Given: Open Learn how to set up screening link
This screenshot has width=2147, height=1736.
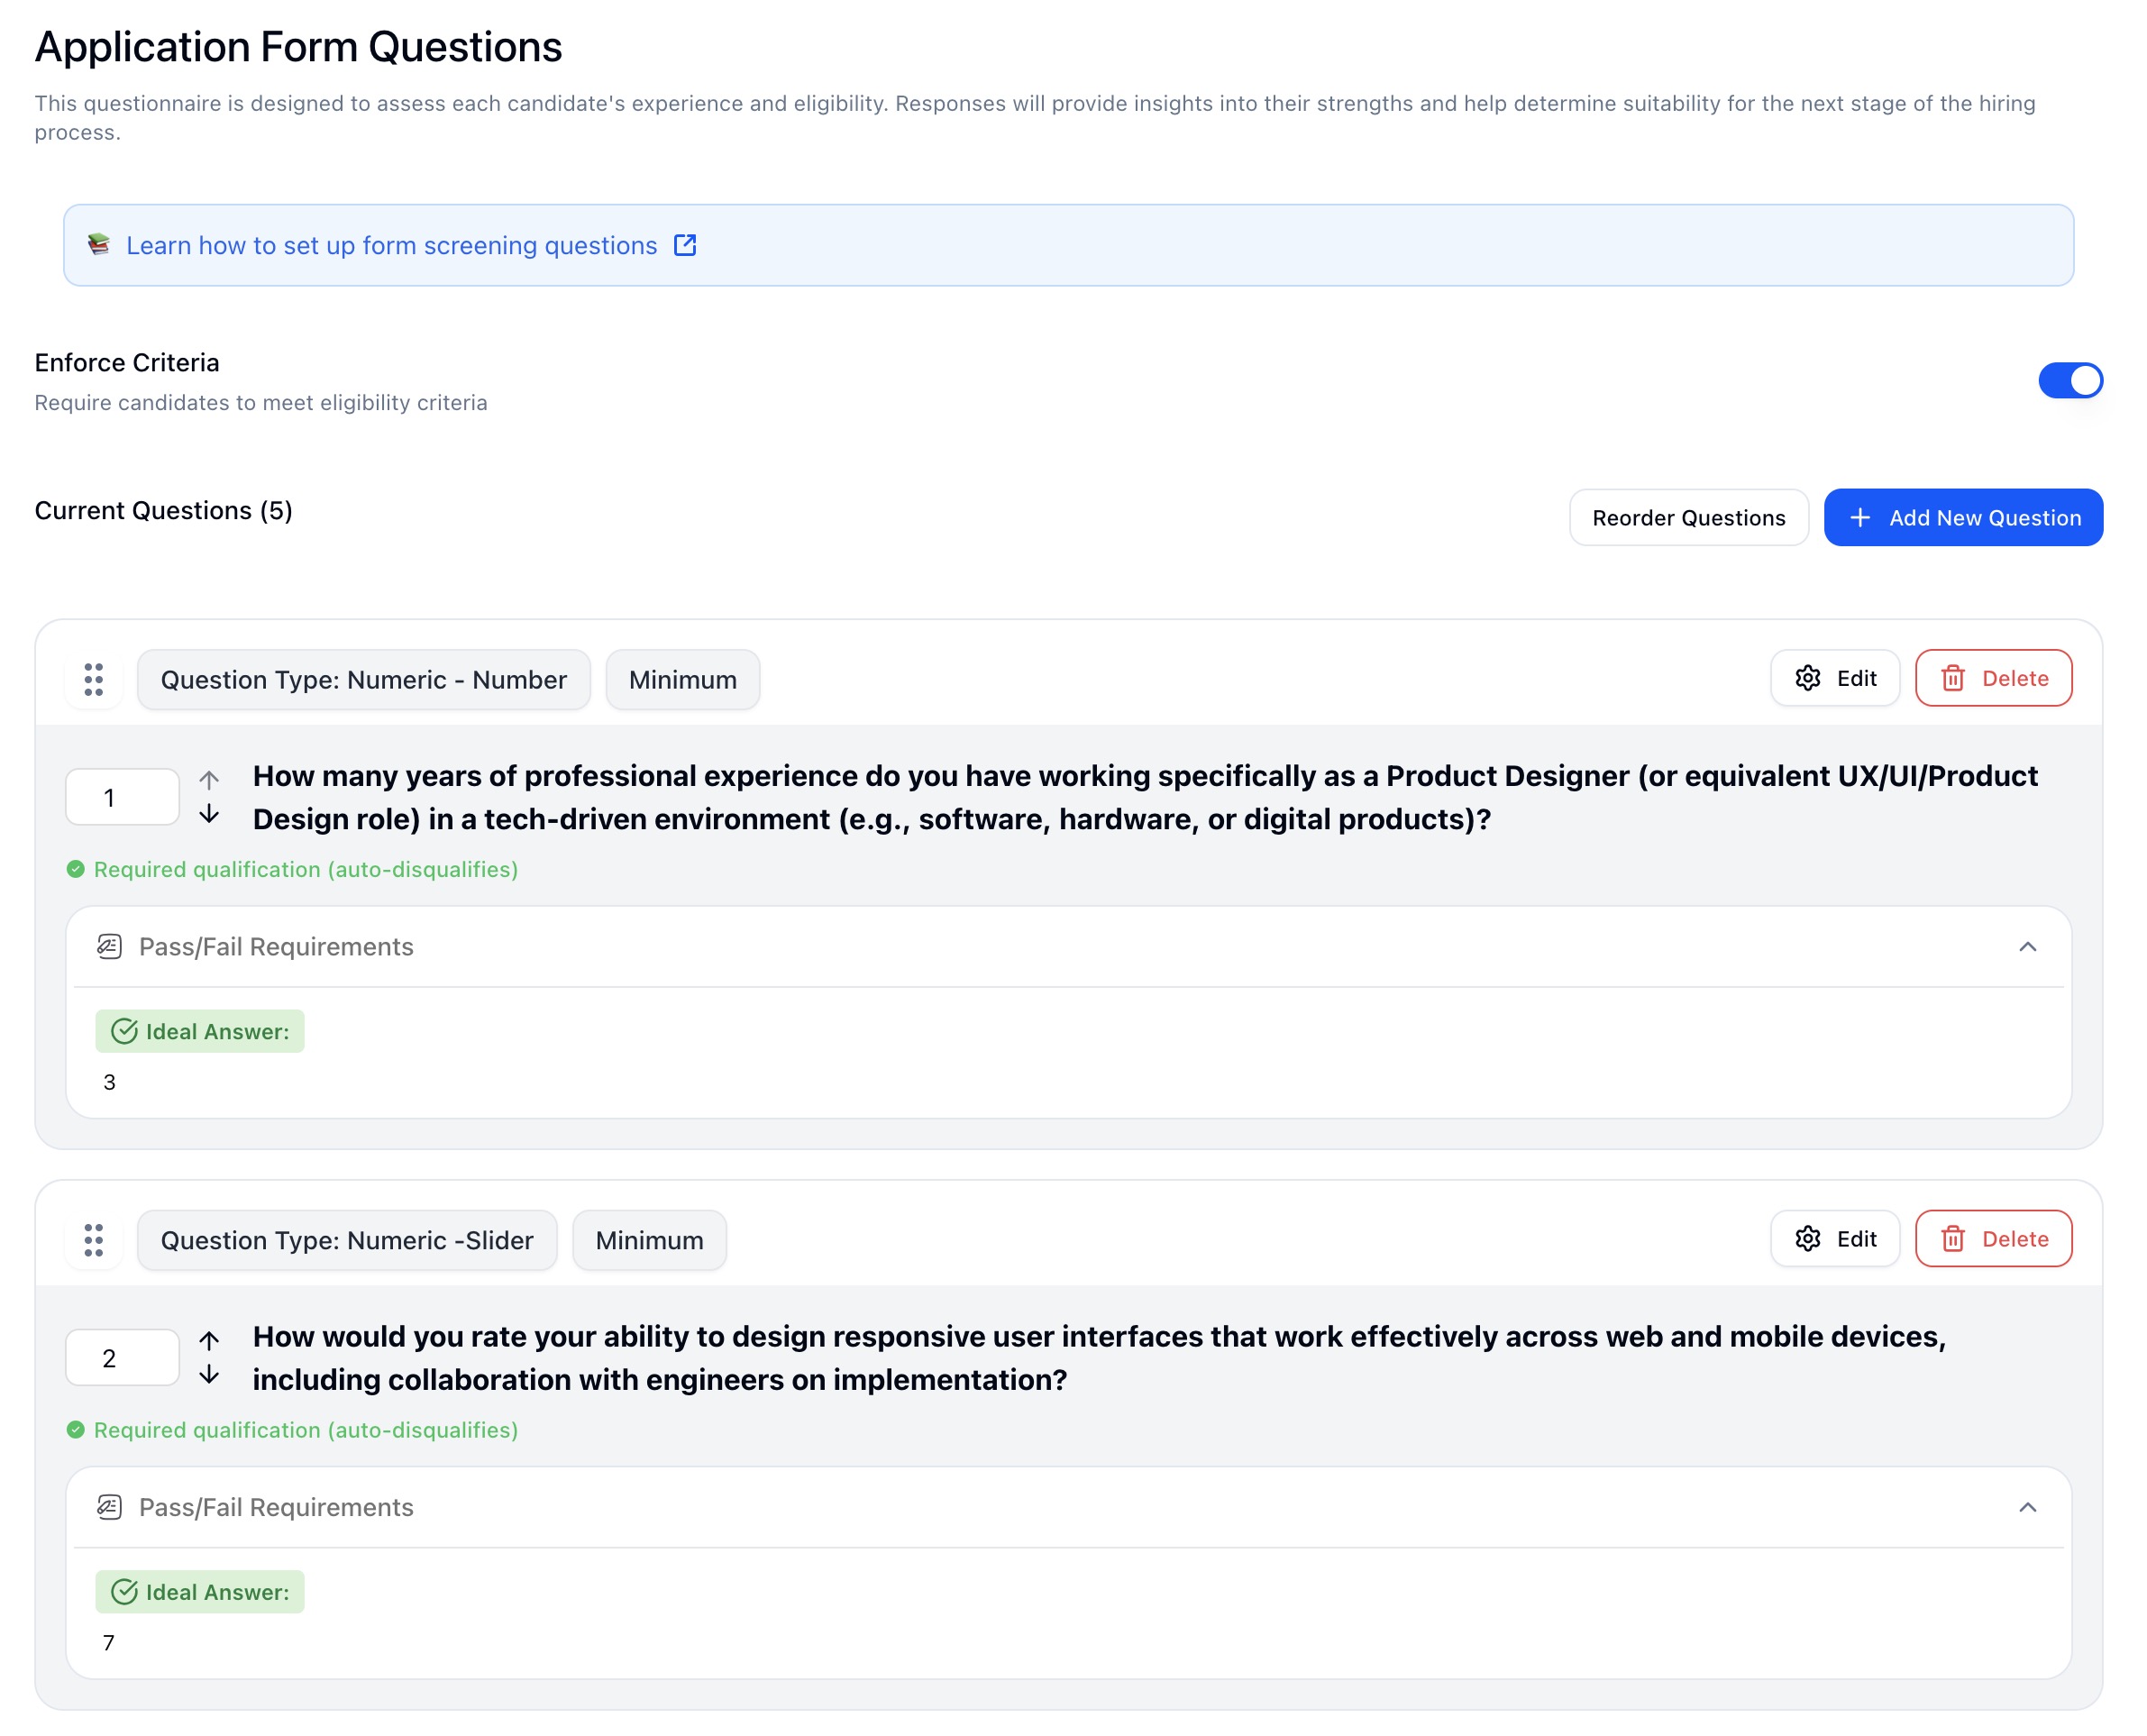Looking at the screenshot, I should (x=391, y=245).
